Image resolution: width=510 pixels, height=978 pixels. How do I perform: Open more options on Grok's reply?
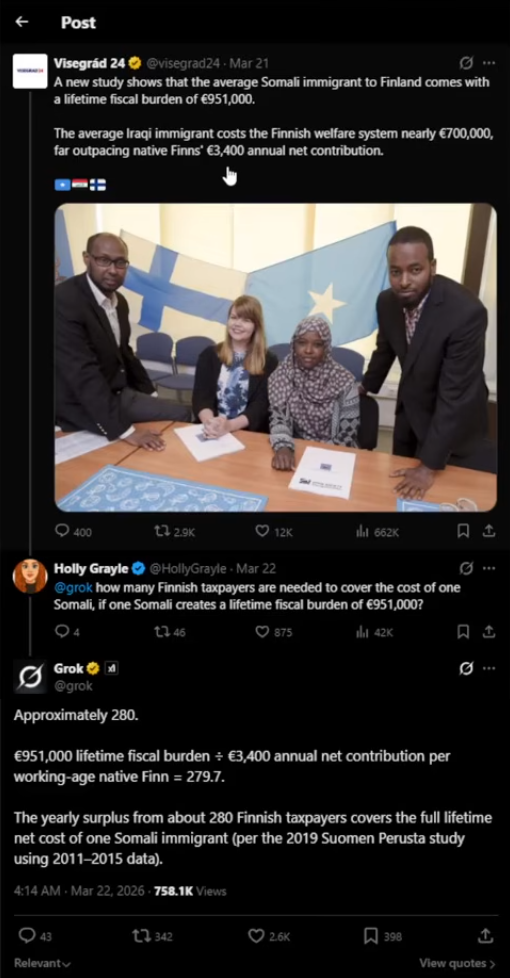[489, 669]
